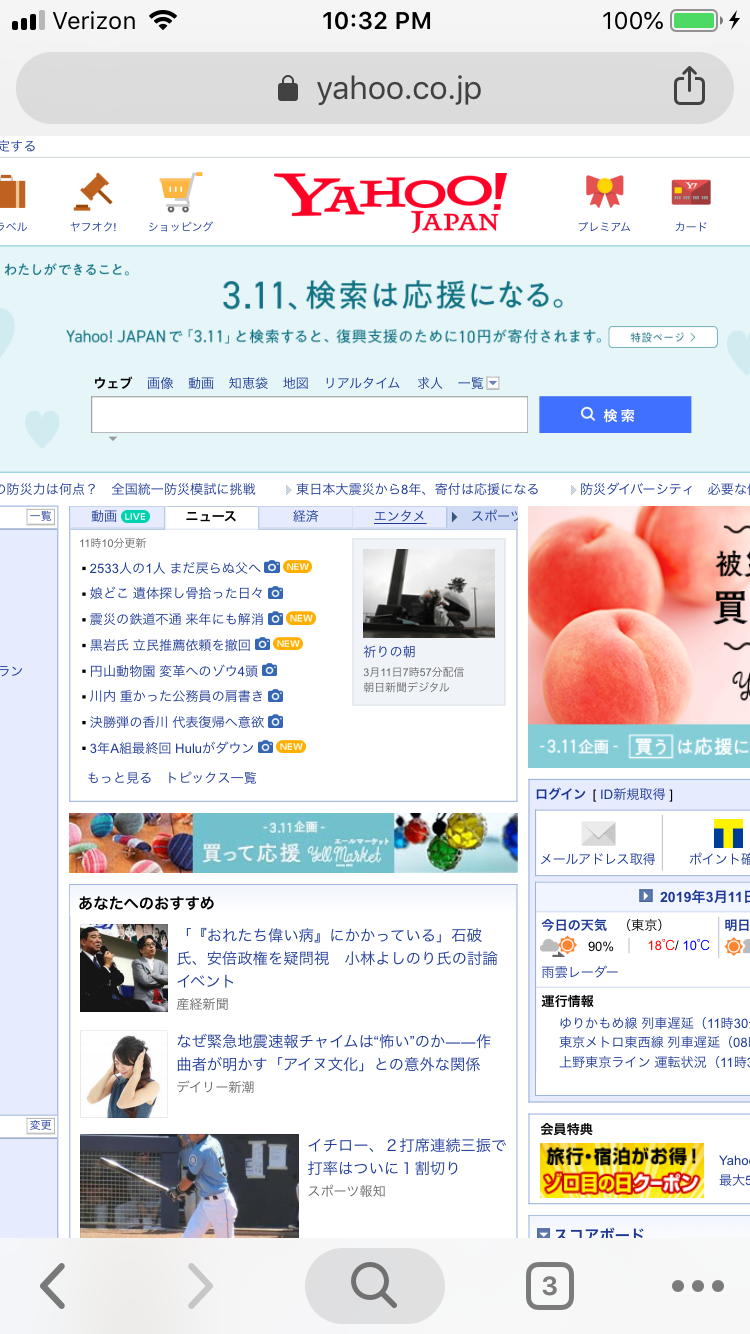Open the peach 3.11企画 advertisement

click(639, 637)
